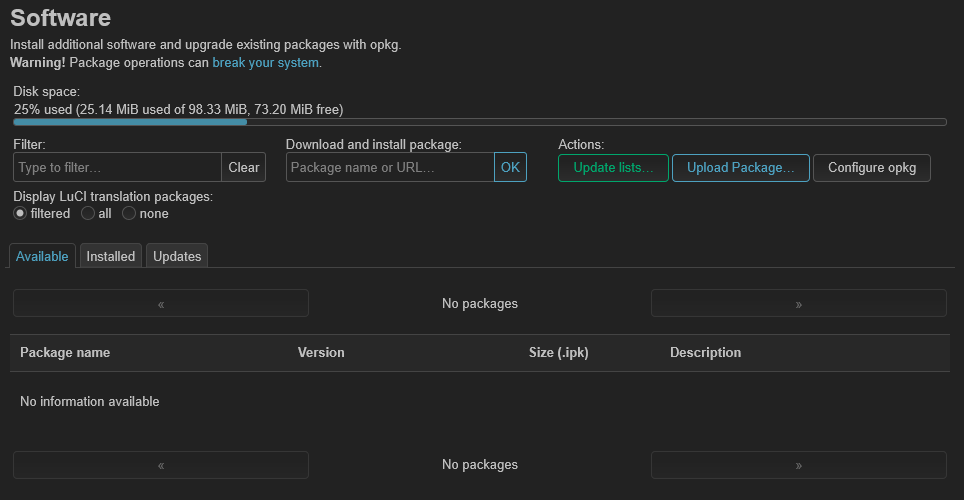The width and height of the screenshot is (964, 500).
Task: Open the Upload Package dialog
Action: click(x=741, y=168)
